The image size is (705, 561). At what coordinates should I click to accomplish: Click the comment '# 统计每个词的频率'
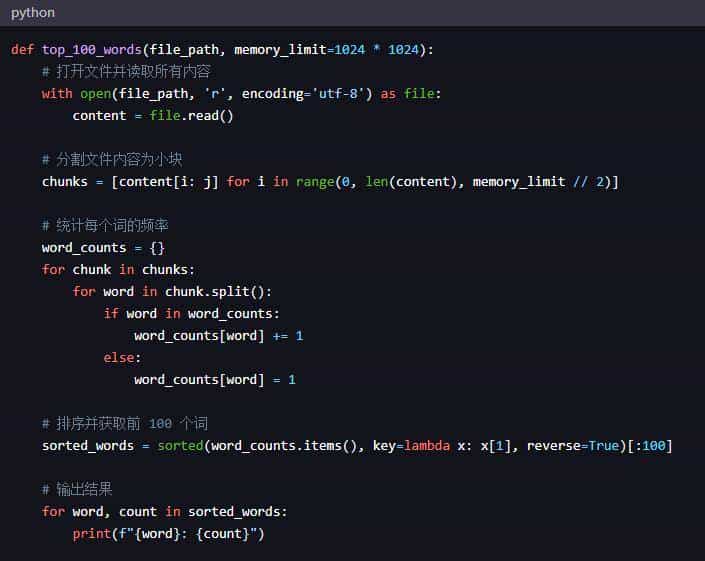(105, 225)
